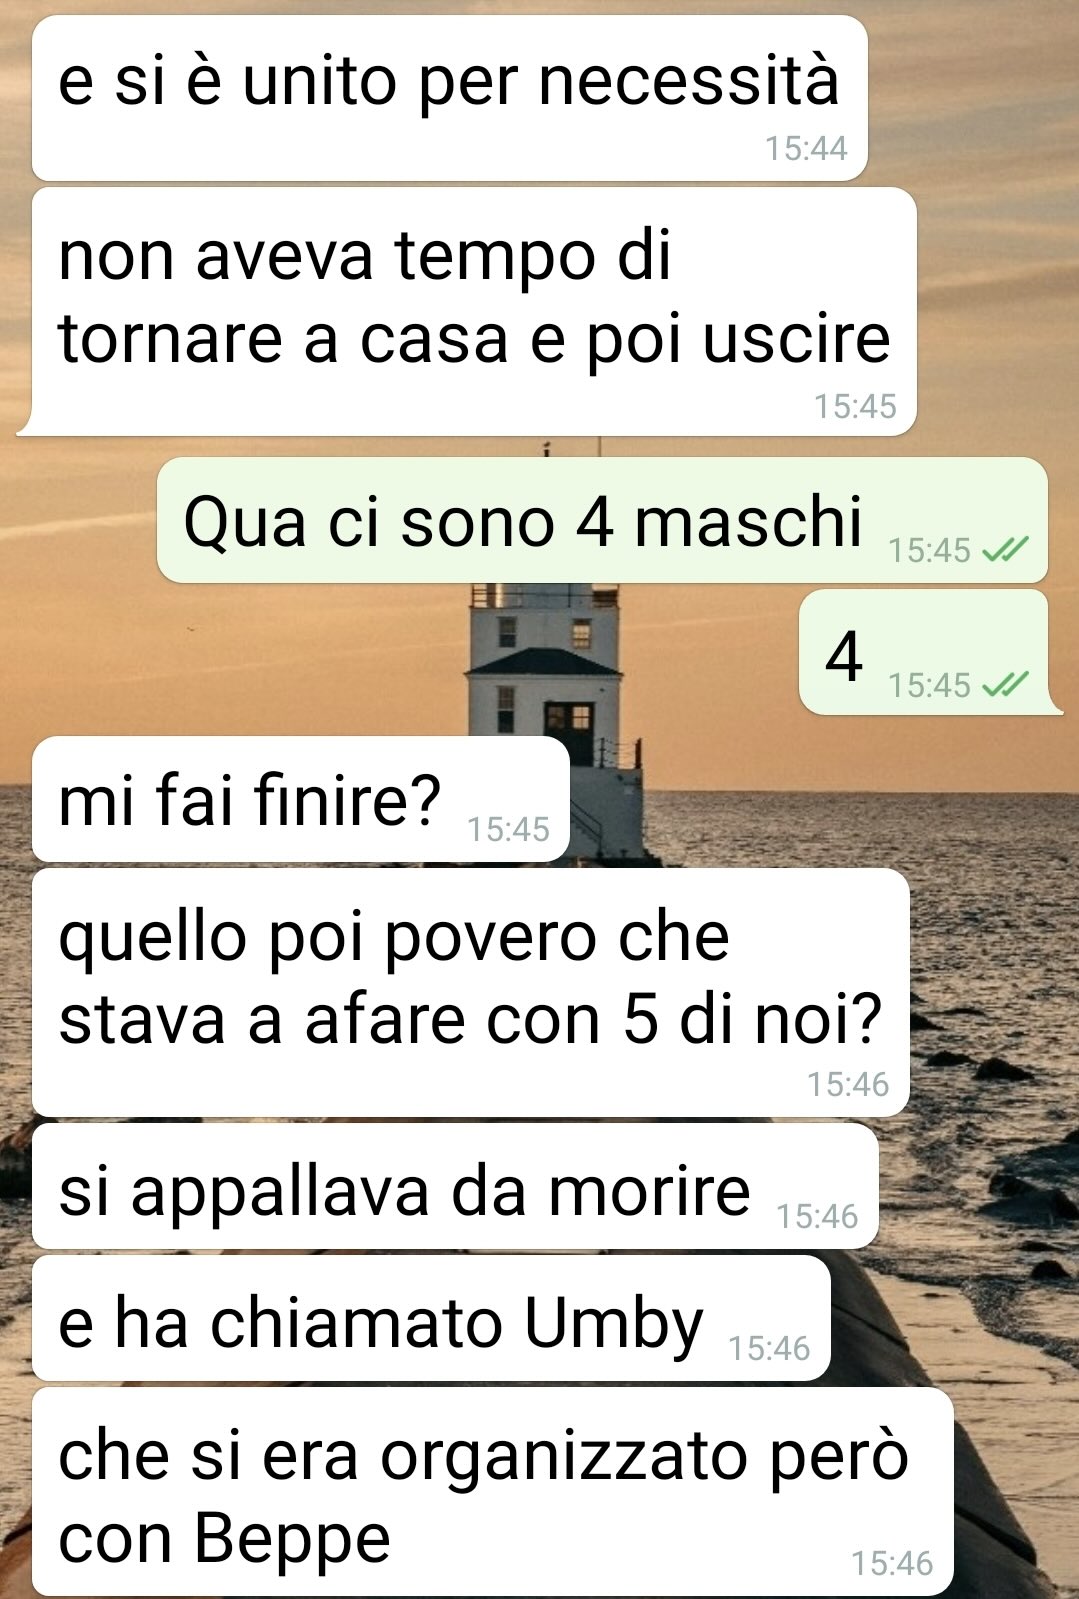Tap the 'quello poi povero che stava a afare' message
The width and height of the screenshot is (1079, 1599).
[x=471, y=992]
